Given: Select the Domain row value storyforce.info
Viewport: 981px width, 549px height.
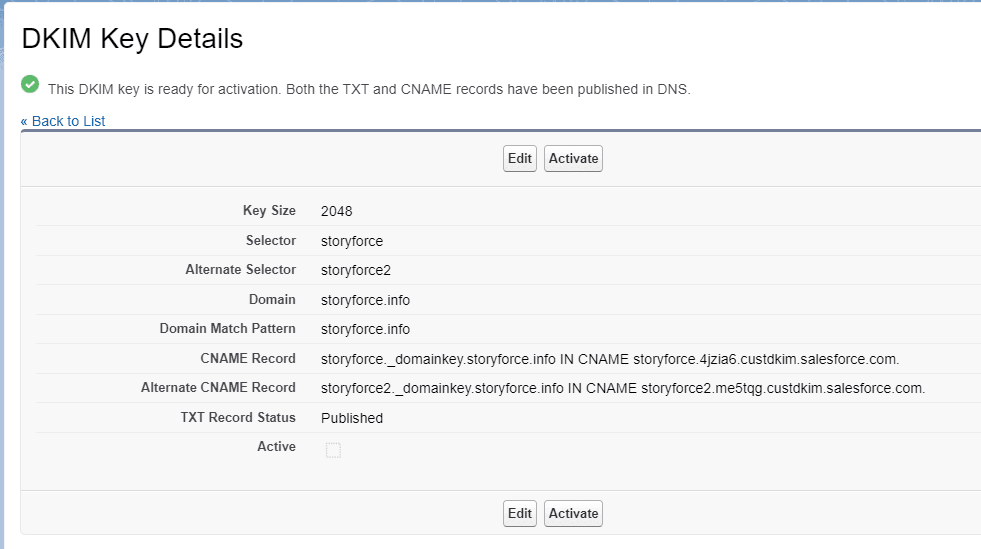Looking at the screenshot, I should pyautogui.click(x=365, y=300).
